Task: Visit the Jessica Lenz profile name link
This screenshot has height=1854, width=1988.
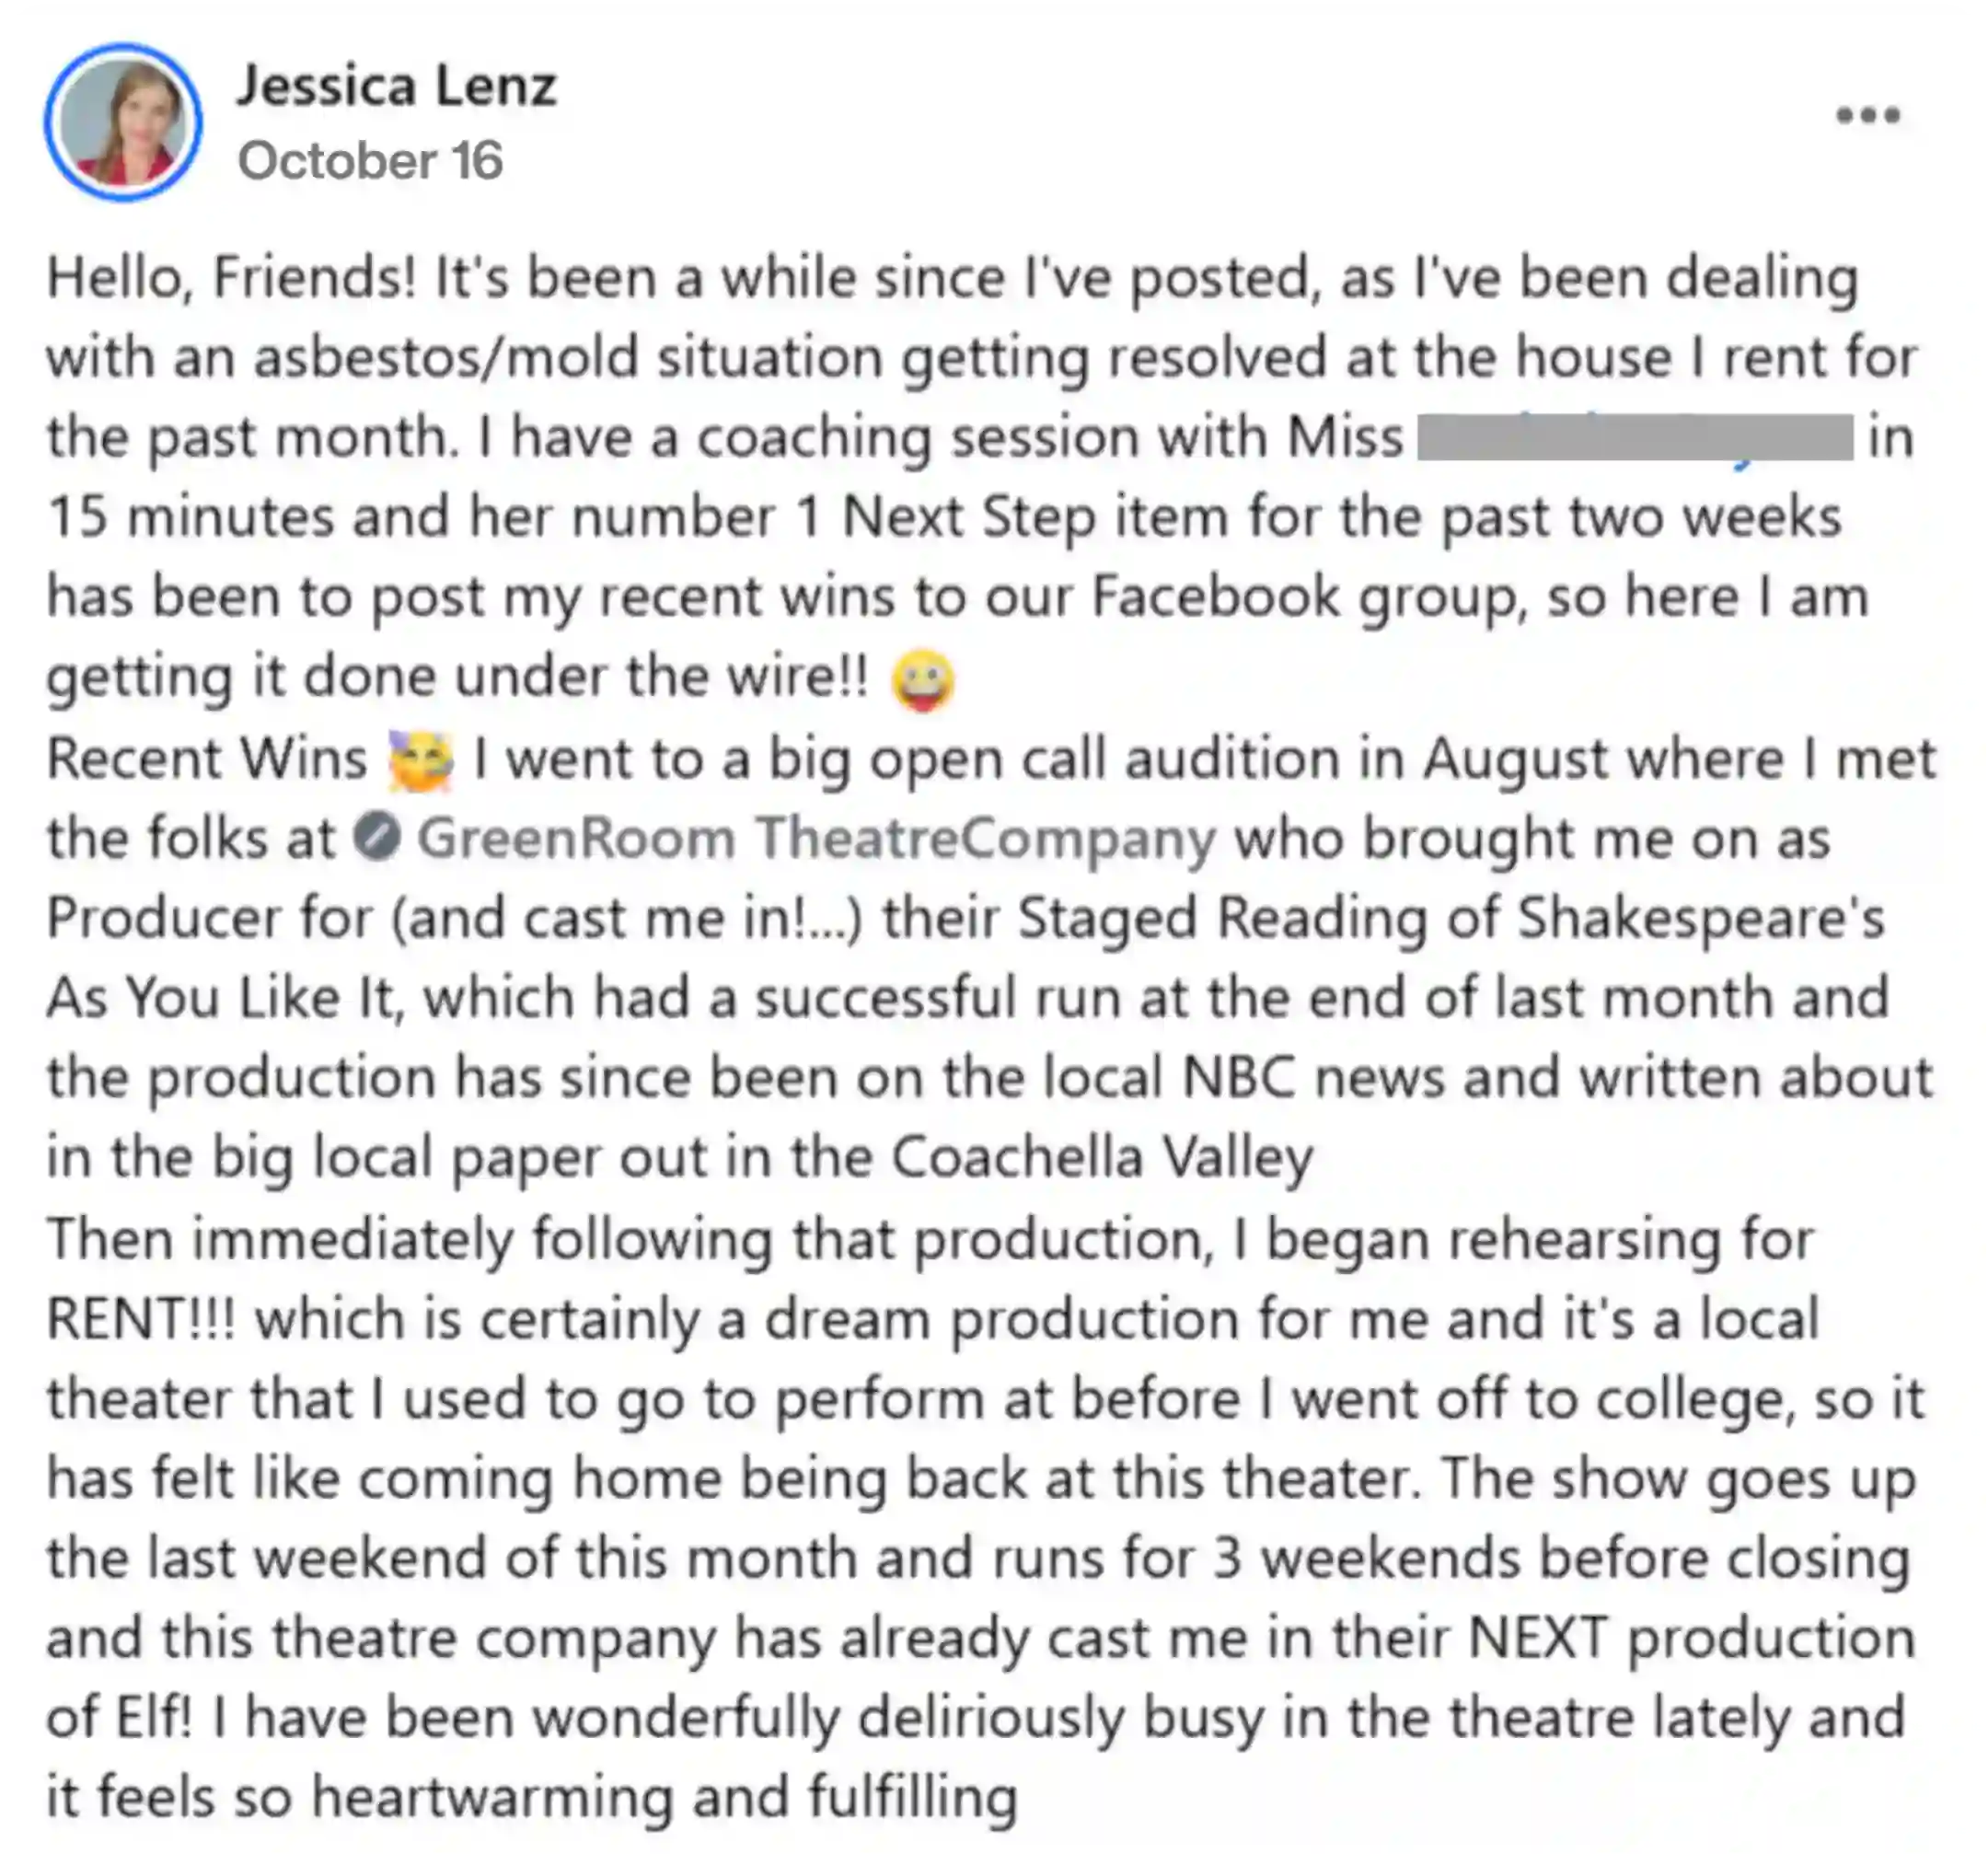Action: point(396,86)
